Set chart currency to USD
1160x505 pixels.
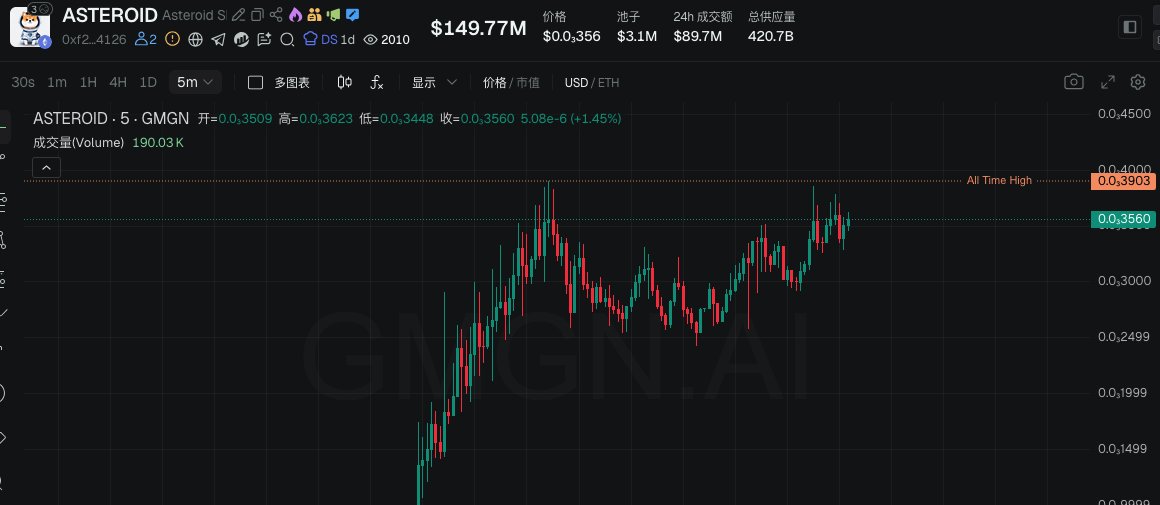(576, 83)
